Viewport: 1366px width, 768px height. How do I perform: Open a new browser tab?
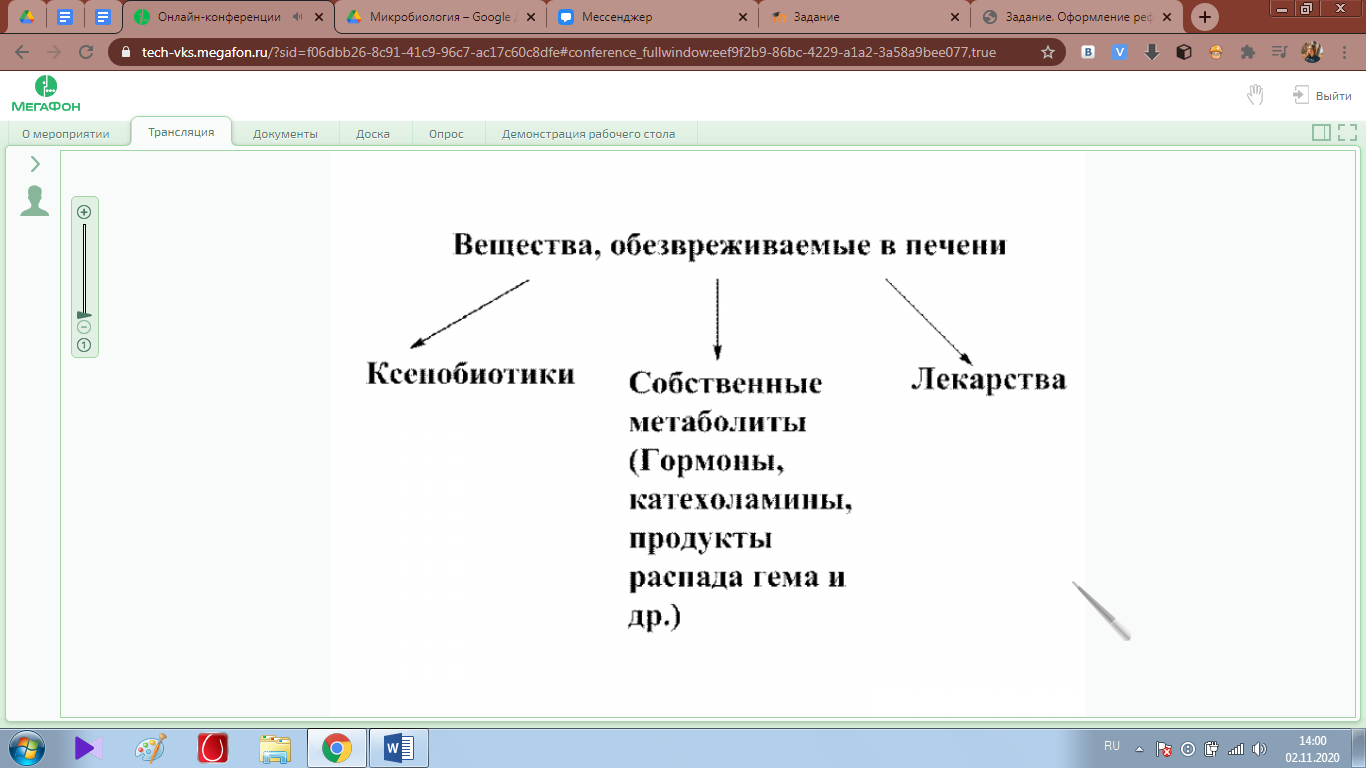(1205, 17)
